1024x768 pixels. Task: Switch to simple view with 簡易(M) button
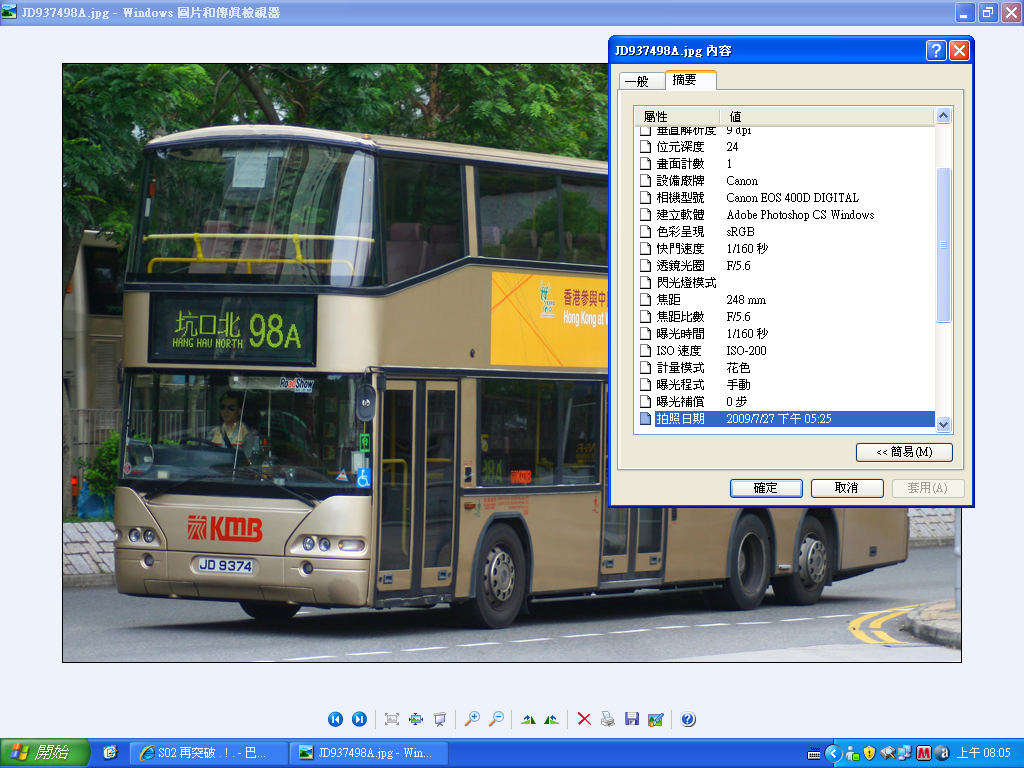904,452
